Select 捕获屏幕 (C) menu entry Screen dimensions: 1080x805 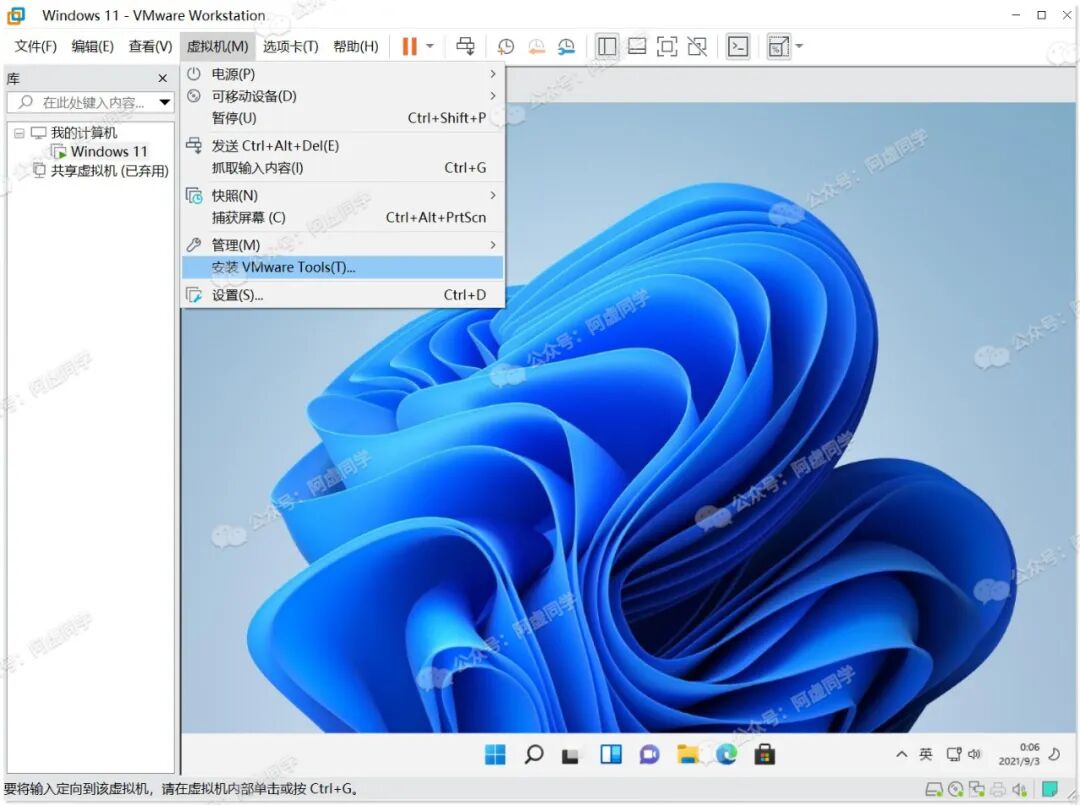click(x=342, y=217)
